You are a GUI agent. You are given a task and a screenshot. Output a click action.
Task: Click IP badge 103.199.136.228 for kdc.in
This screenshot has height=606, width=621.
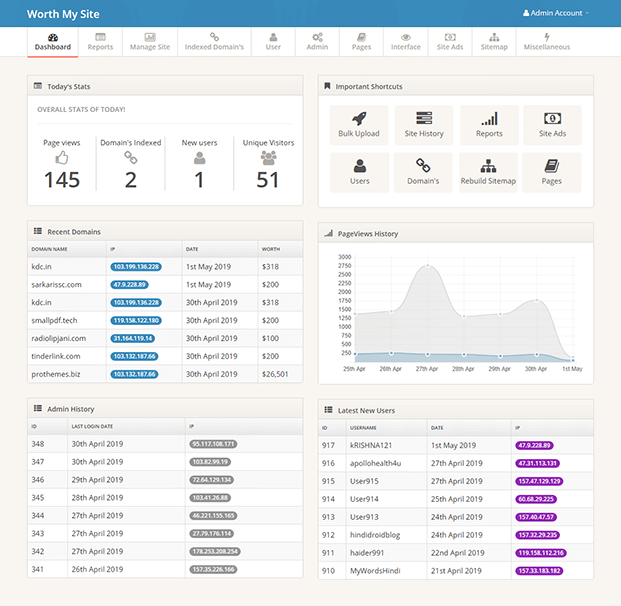pyautogui.click(x=136, y=267)
